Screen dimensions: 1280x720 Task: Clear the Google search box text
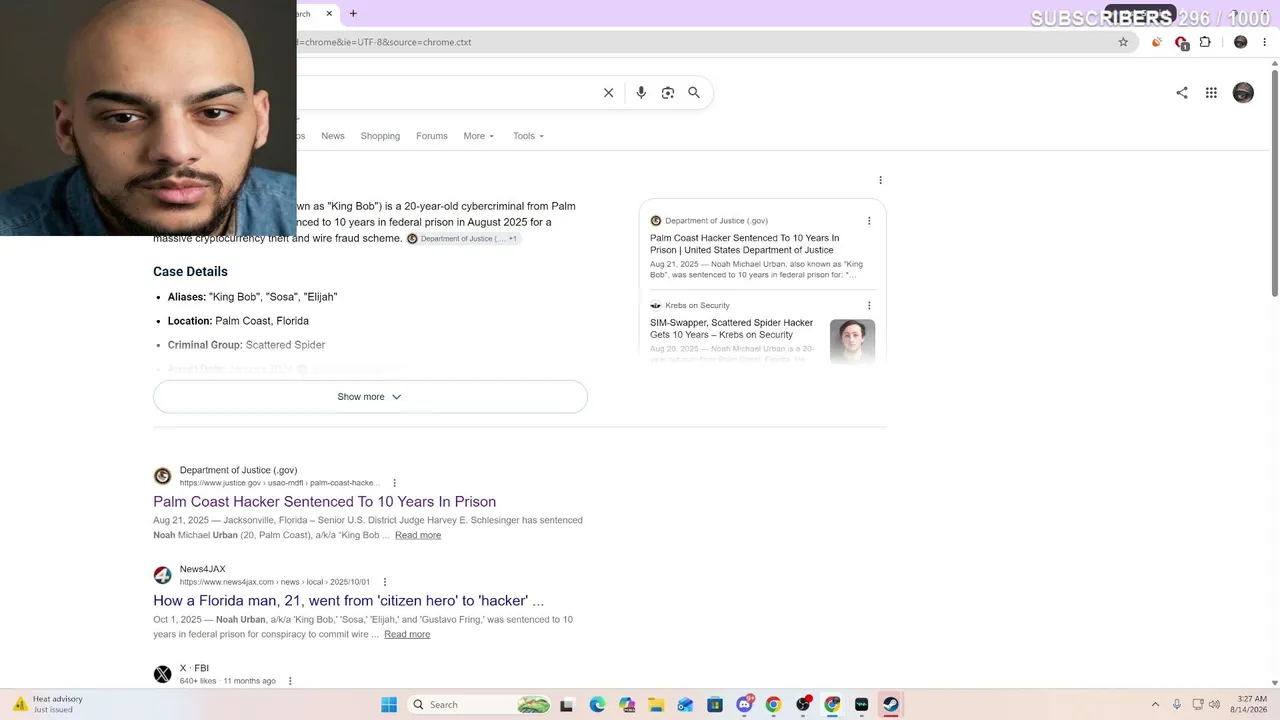(x=608, y=93)
